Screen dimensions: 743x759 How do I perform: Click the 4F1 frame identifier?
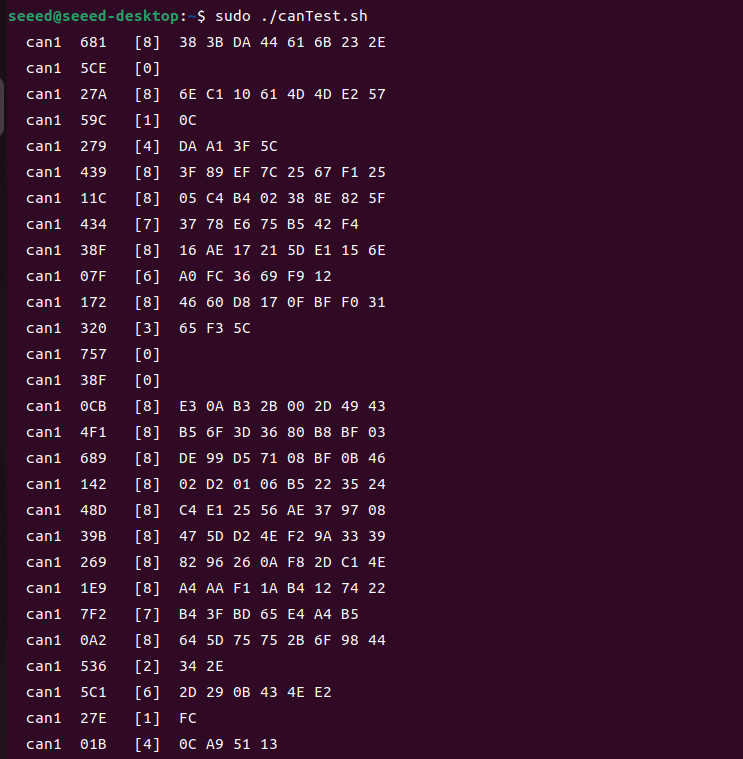point(93,433)
